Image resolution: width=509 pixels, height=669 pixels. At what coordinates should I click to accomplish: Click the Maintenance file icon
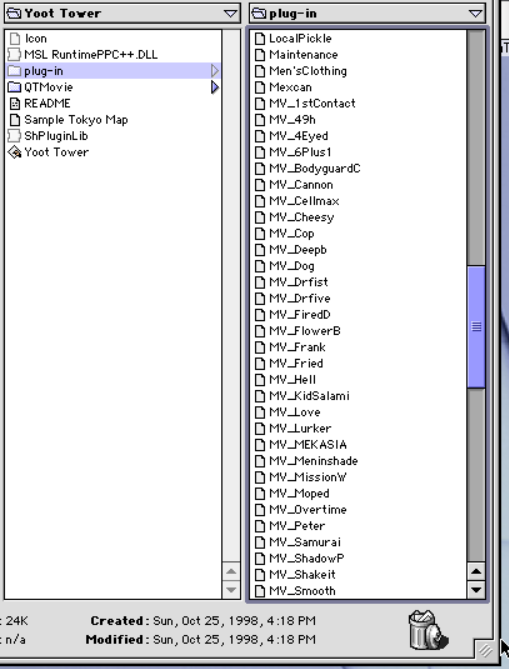click(260, 55)
